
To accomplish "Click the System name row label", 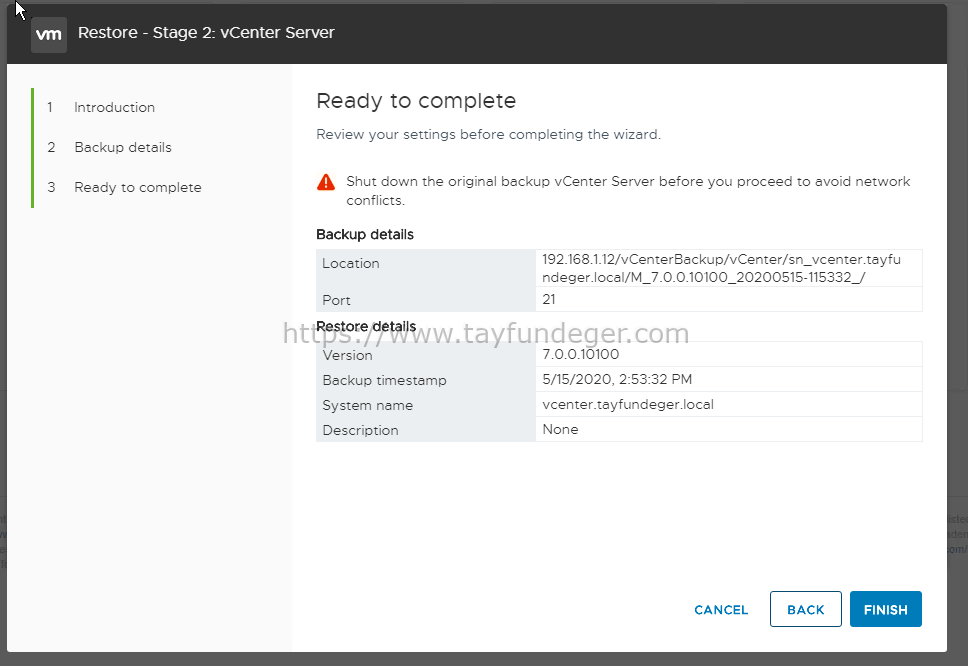I will coord(367,406).
